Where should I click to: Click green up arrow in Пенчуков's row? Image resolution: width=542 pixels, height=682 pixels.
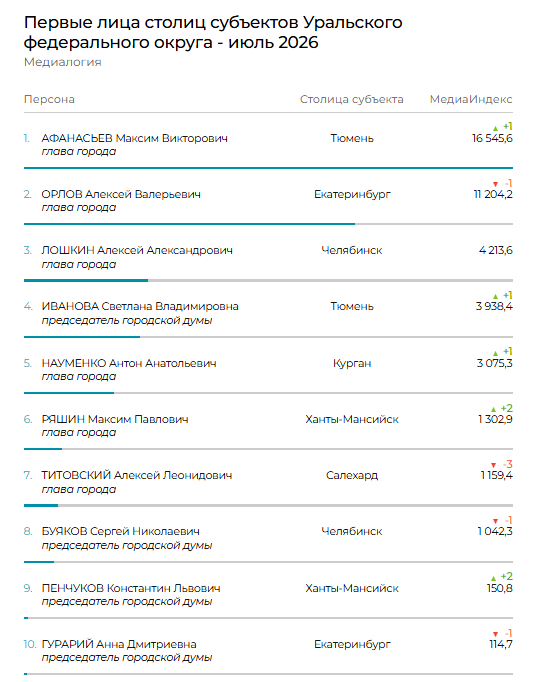click(x=493, y=578)
